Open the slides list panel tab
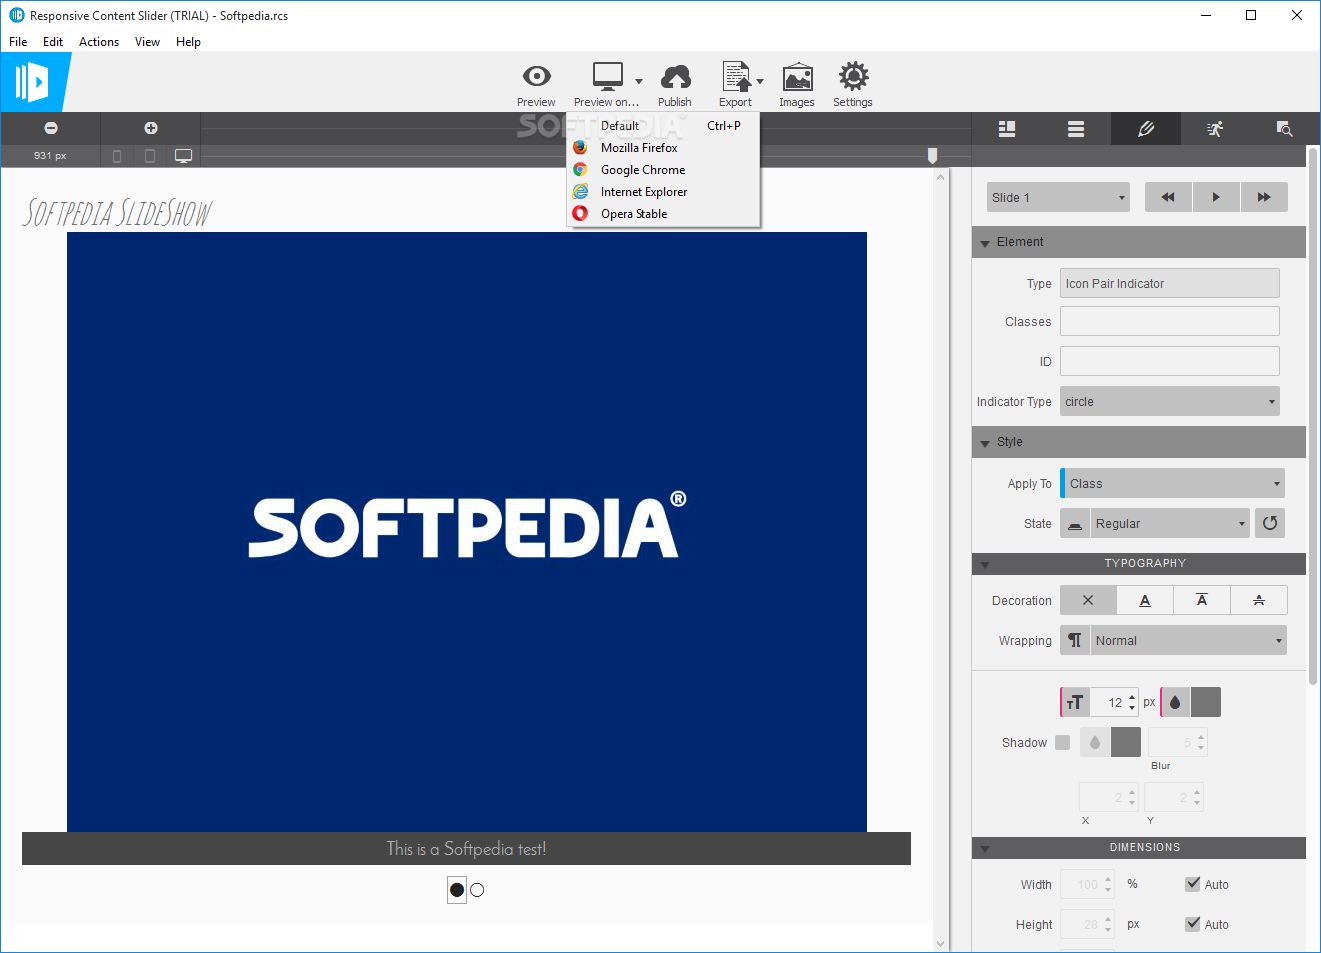This screenshot has height=953, width=1321. point(1076,129)
